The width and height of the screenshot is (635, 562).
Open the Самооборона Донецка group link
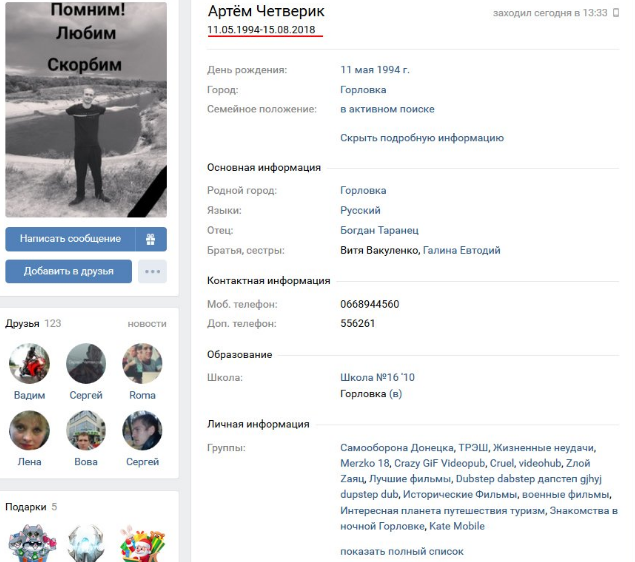(x=397, y=448)
